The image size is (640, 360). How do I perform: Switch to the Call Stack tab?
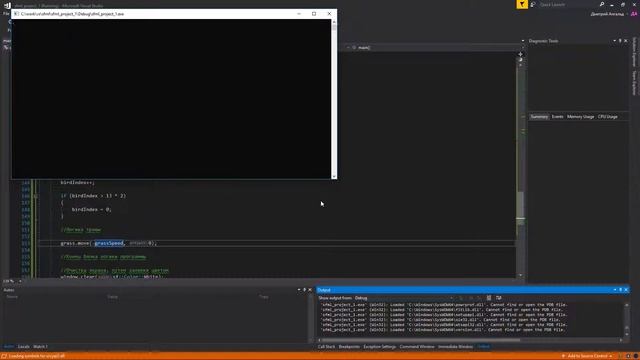[x=327, y=347]
